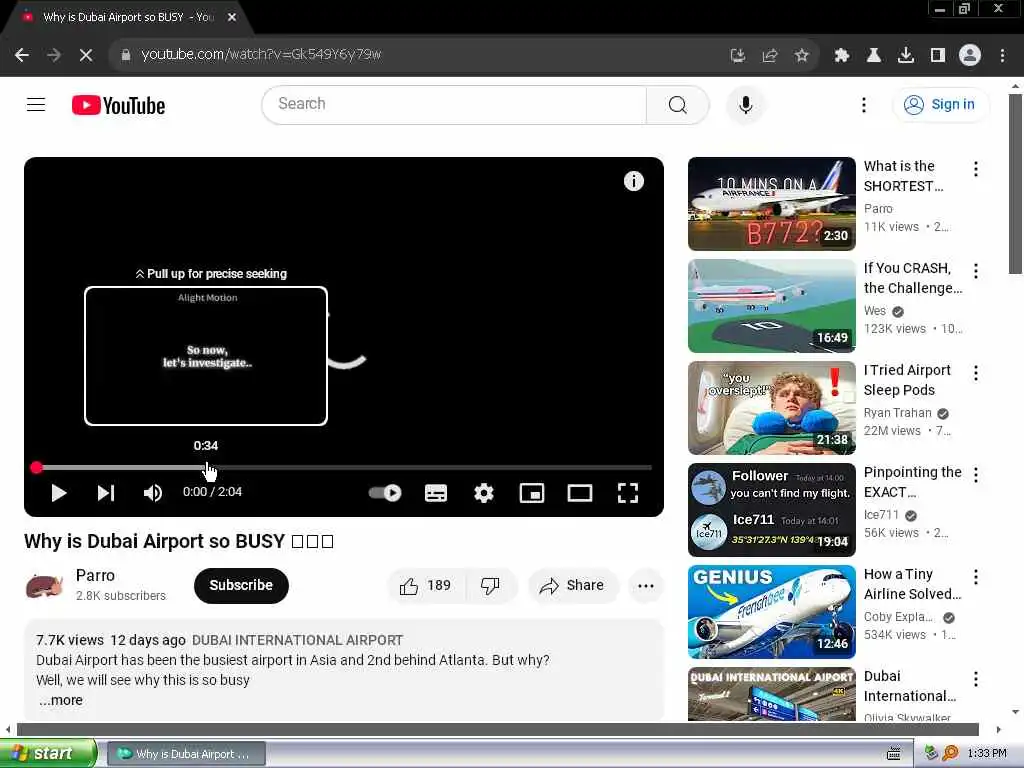The height and width of the screenshot is (768, 1024).
Task: Click the page vertical scrollbar thumb
Action: pos(1015,184)
